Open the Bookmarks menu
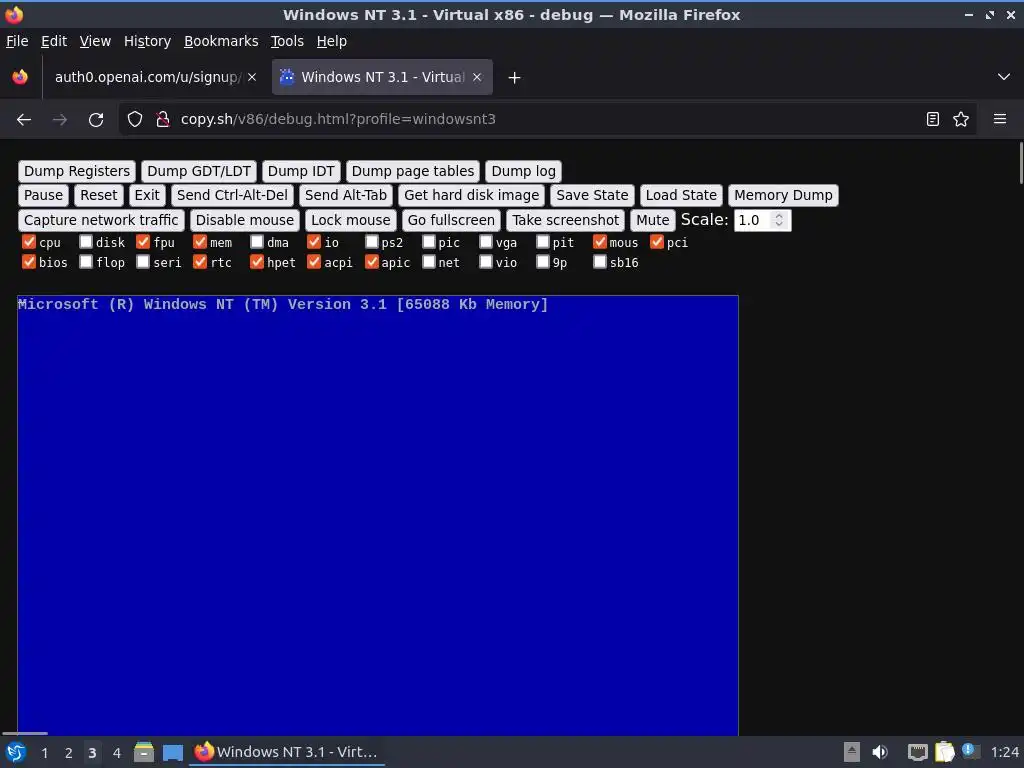The image size is (1024, 768). coord(221,41)
